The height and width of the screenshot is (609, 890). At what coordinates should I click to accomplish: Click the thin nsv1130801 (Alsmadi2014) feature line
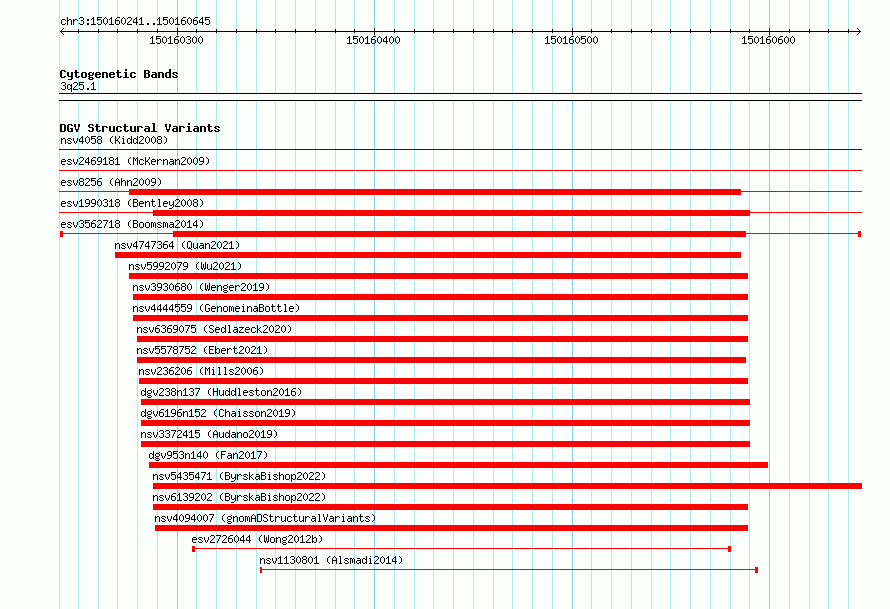[509, 570]
